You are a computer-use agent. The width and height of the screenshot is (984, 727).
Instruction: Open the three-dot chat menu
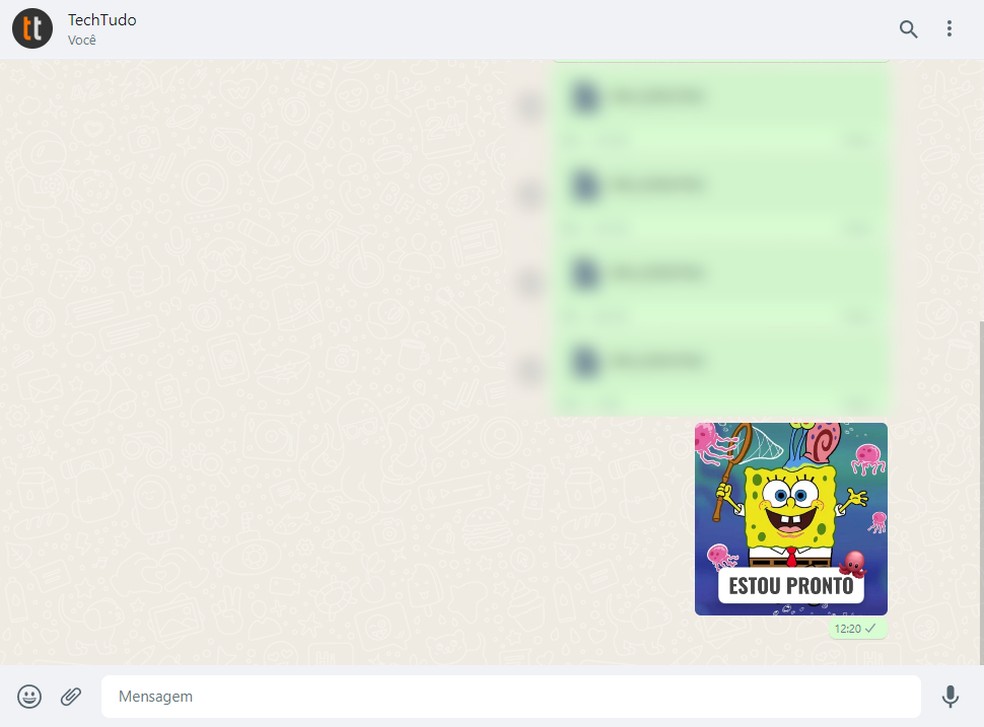click(x=949, y=29)
